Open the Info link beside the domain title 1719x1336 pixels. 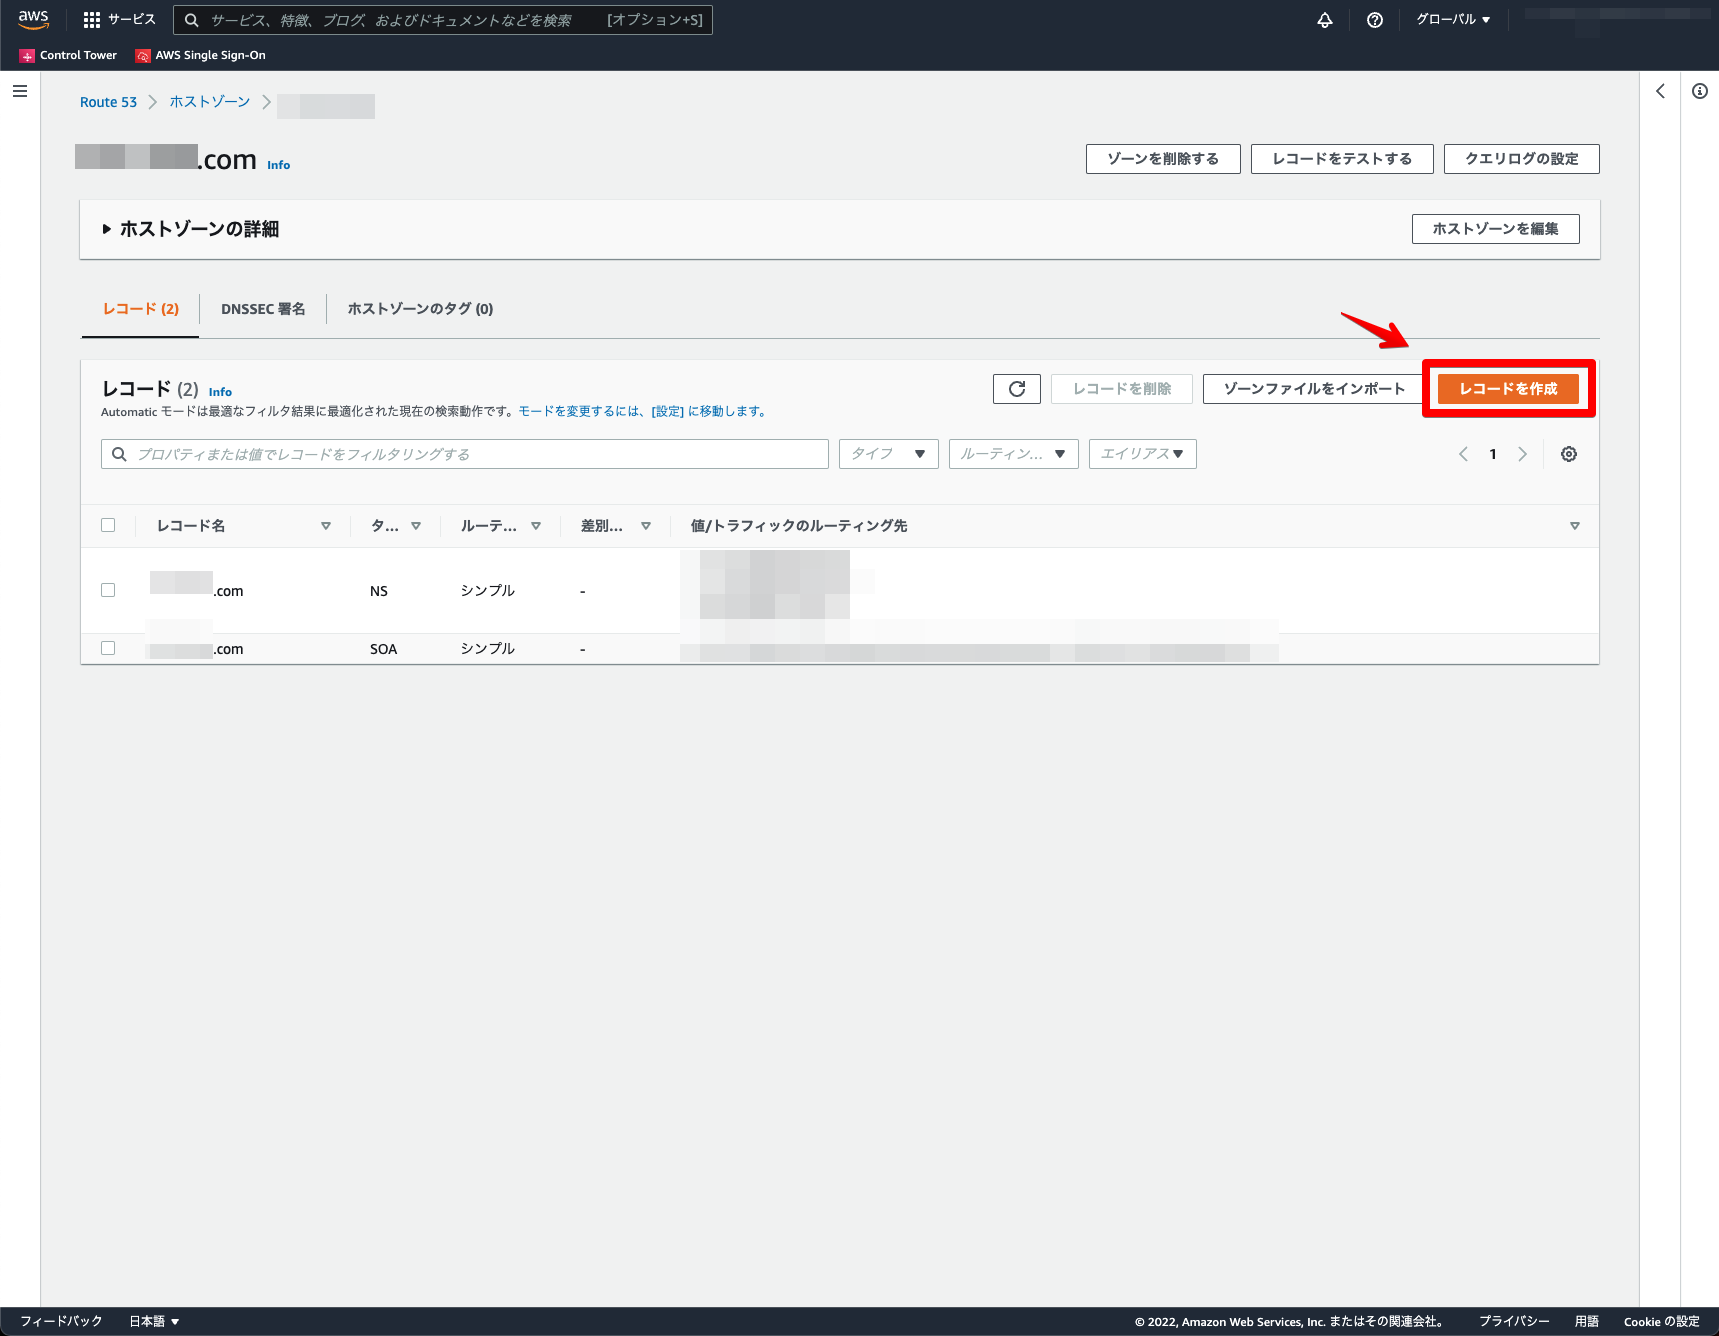[x=279, y=165]
